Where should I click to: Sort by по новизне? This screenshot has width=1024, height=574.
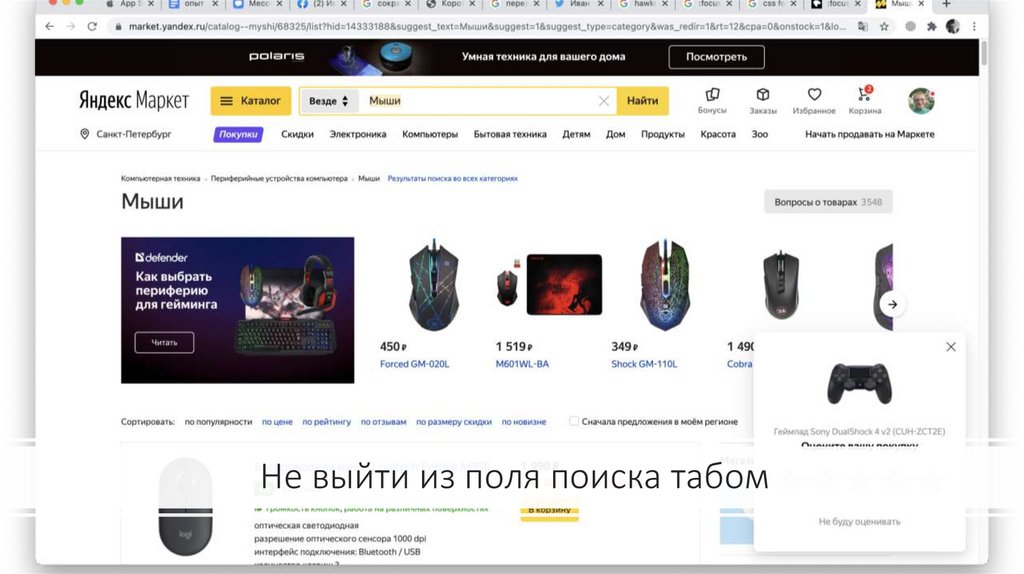pos(524,422)
